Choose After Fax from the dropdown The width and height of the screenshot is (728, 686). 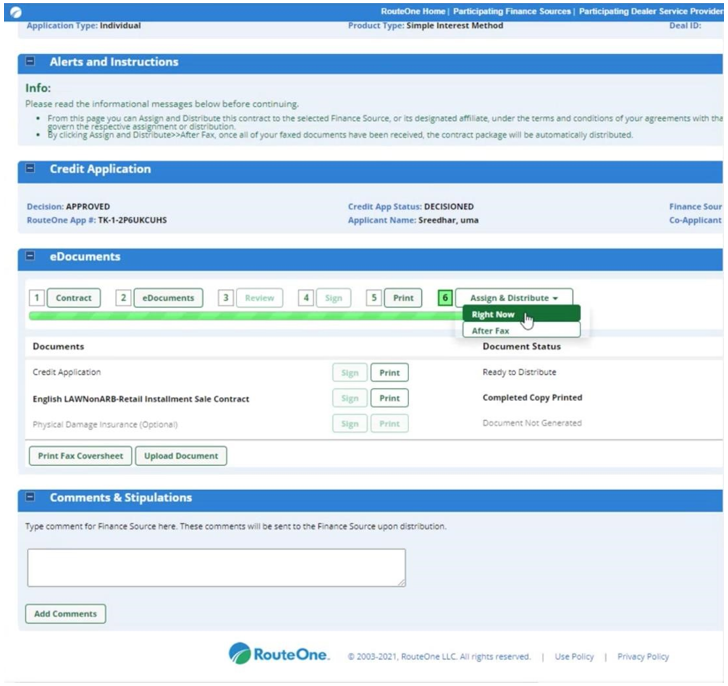[521, 330]
